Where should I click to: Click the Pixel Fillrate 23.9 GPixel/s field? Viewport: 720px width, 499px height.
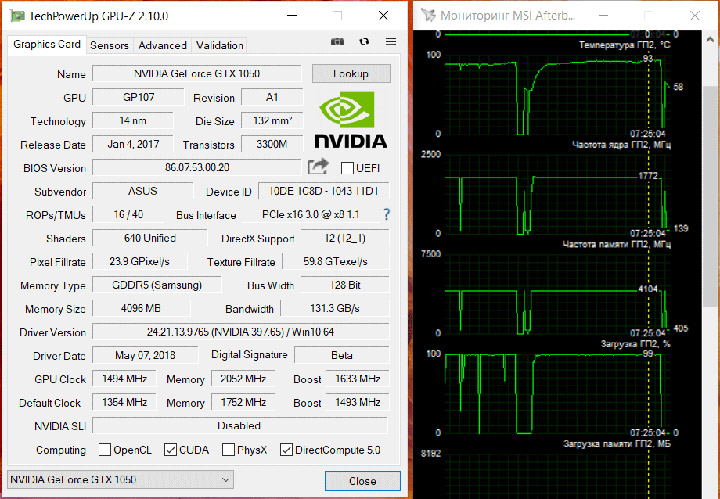click(140, 261)
